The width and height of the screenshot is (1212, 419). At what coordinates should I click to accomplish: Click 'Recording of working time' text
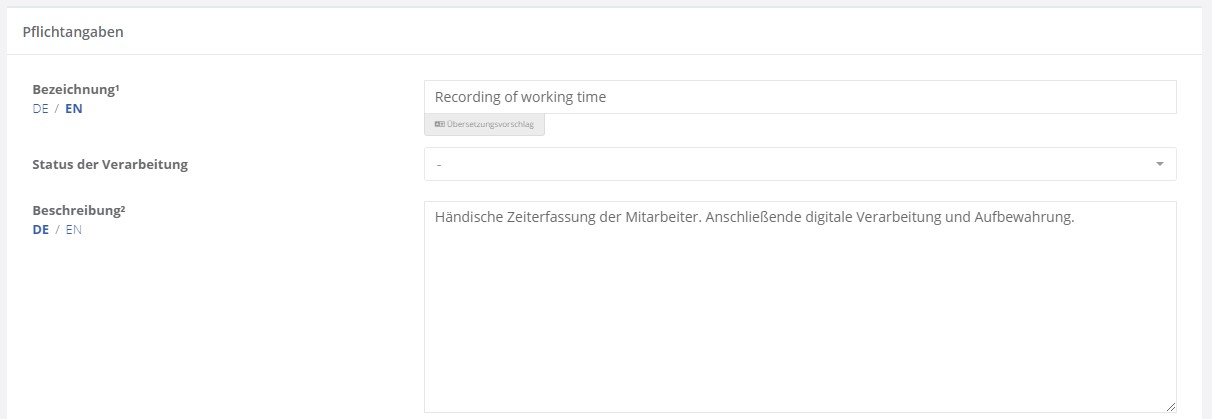pos(521,97)
